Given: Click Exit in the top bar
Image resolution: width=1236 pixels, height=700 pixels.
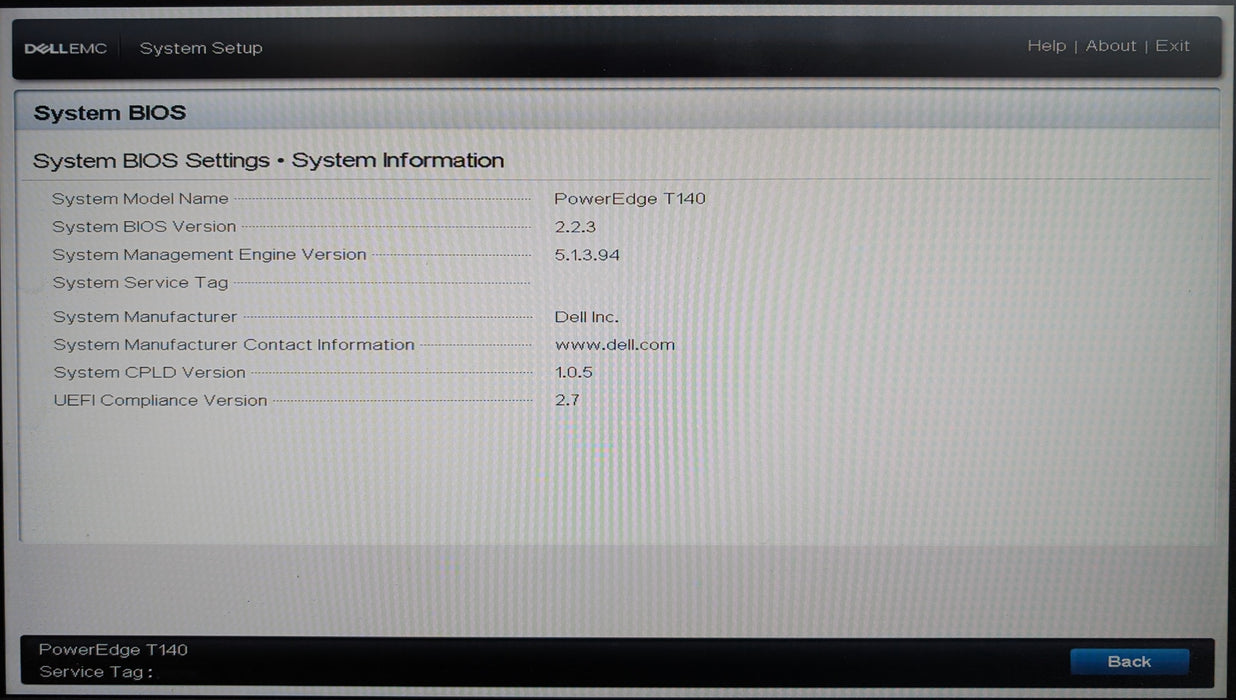Looking at the screenshot, I should pyautogui.click(x=1172, y=46).
